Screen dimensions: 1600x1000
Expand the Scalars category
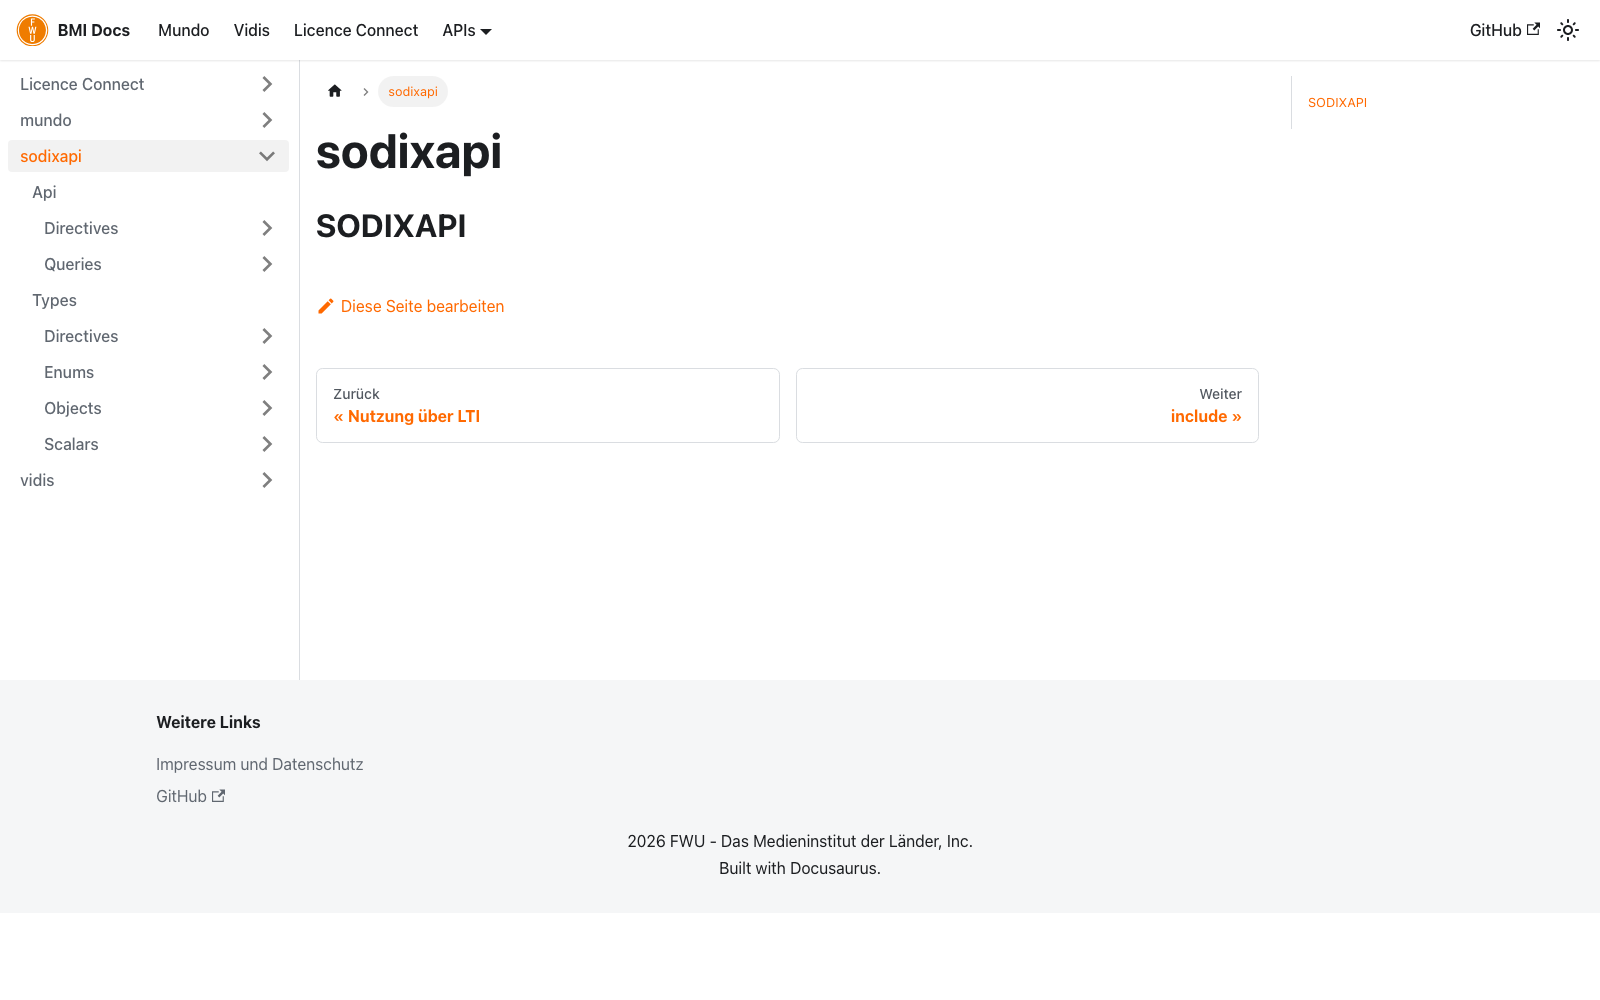coord(267,444)
